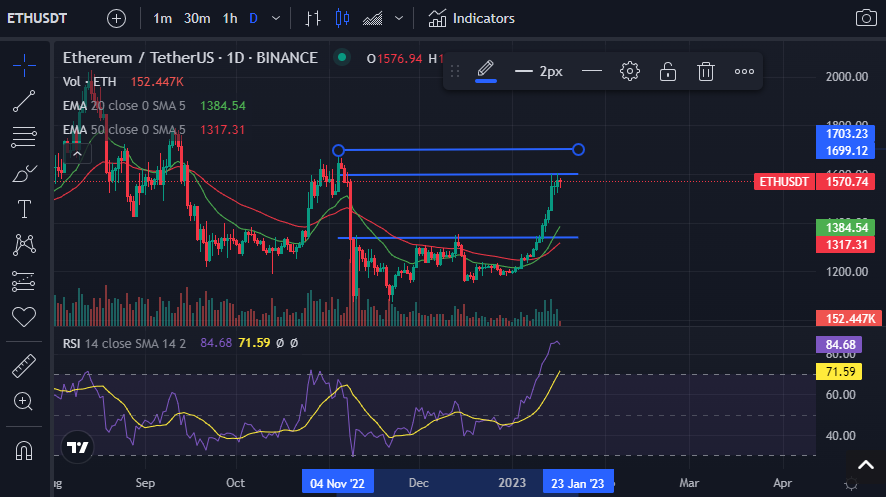886x497 pixels.
Task: Open more options in drawing toolbar
Action: pyautogui.click(x=744, y=71)
